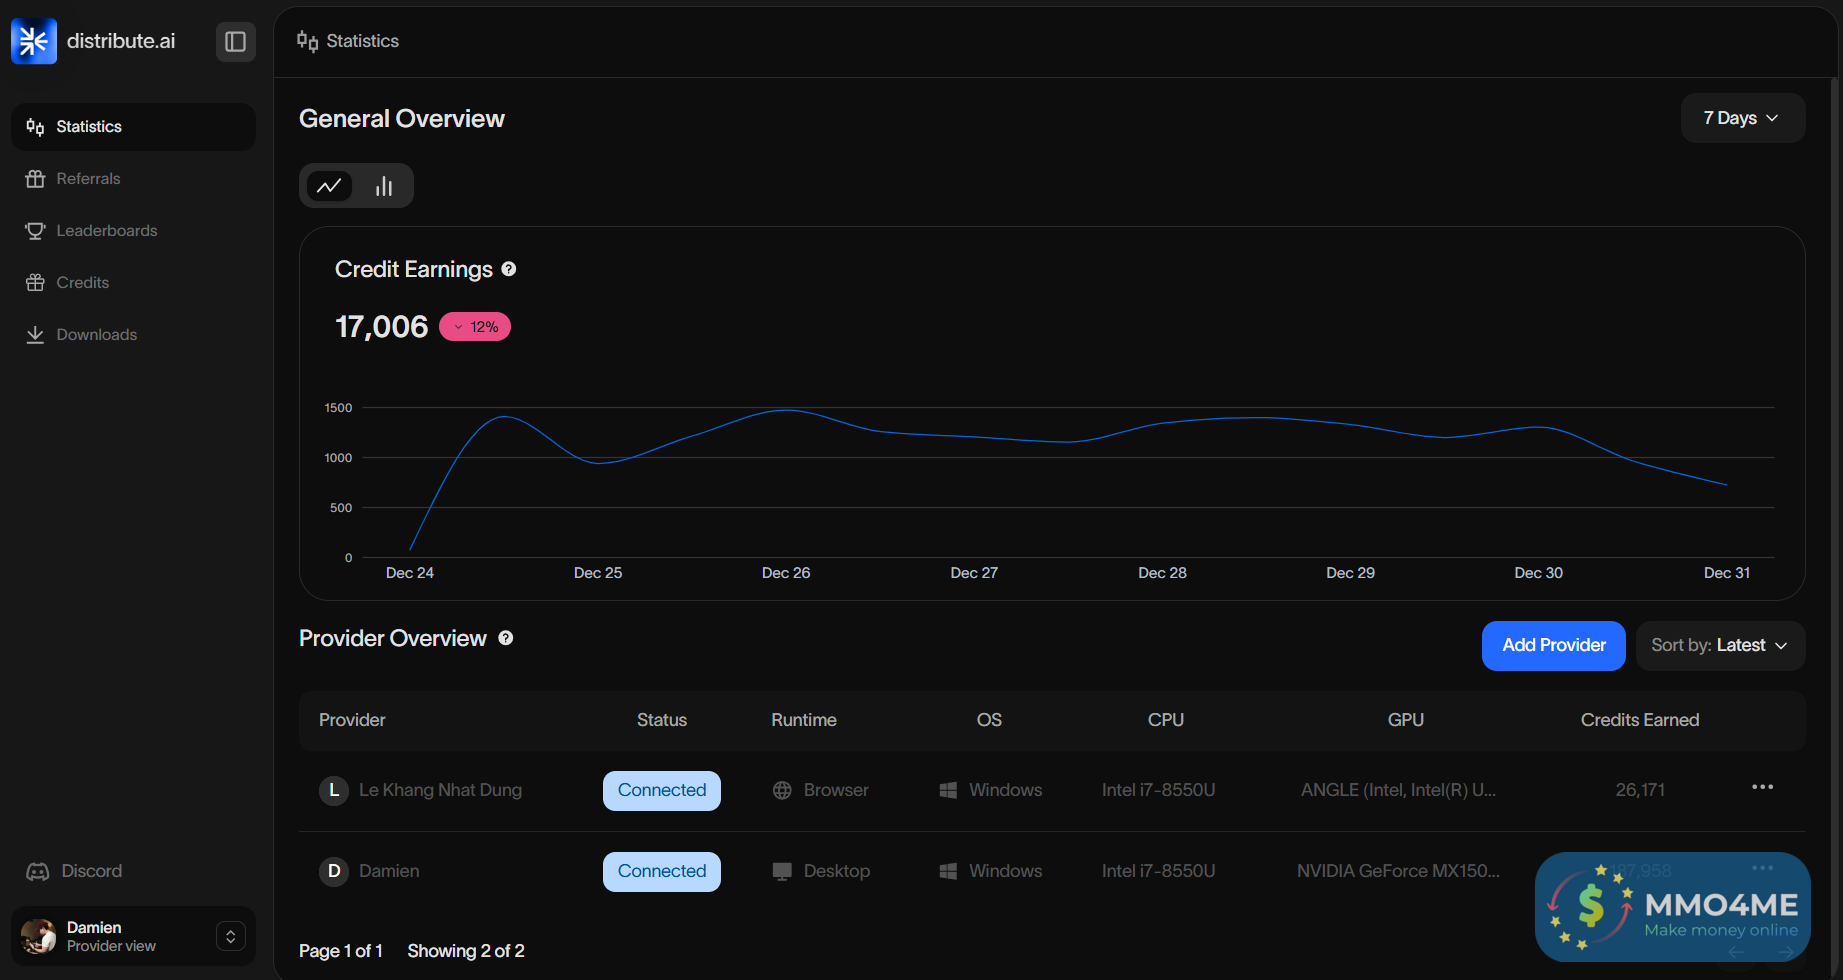Image resolution: width=1843 pixels, height=980 pixels.
Task: Click the distribute.ai logo icon
Action: click(34, 41)
